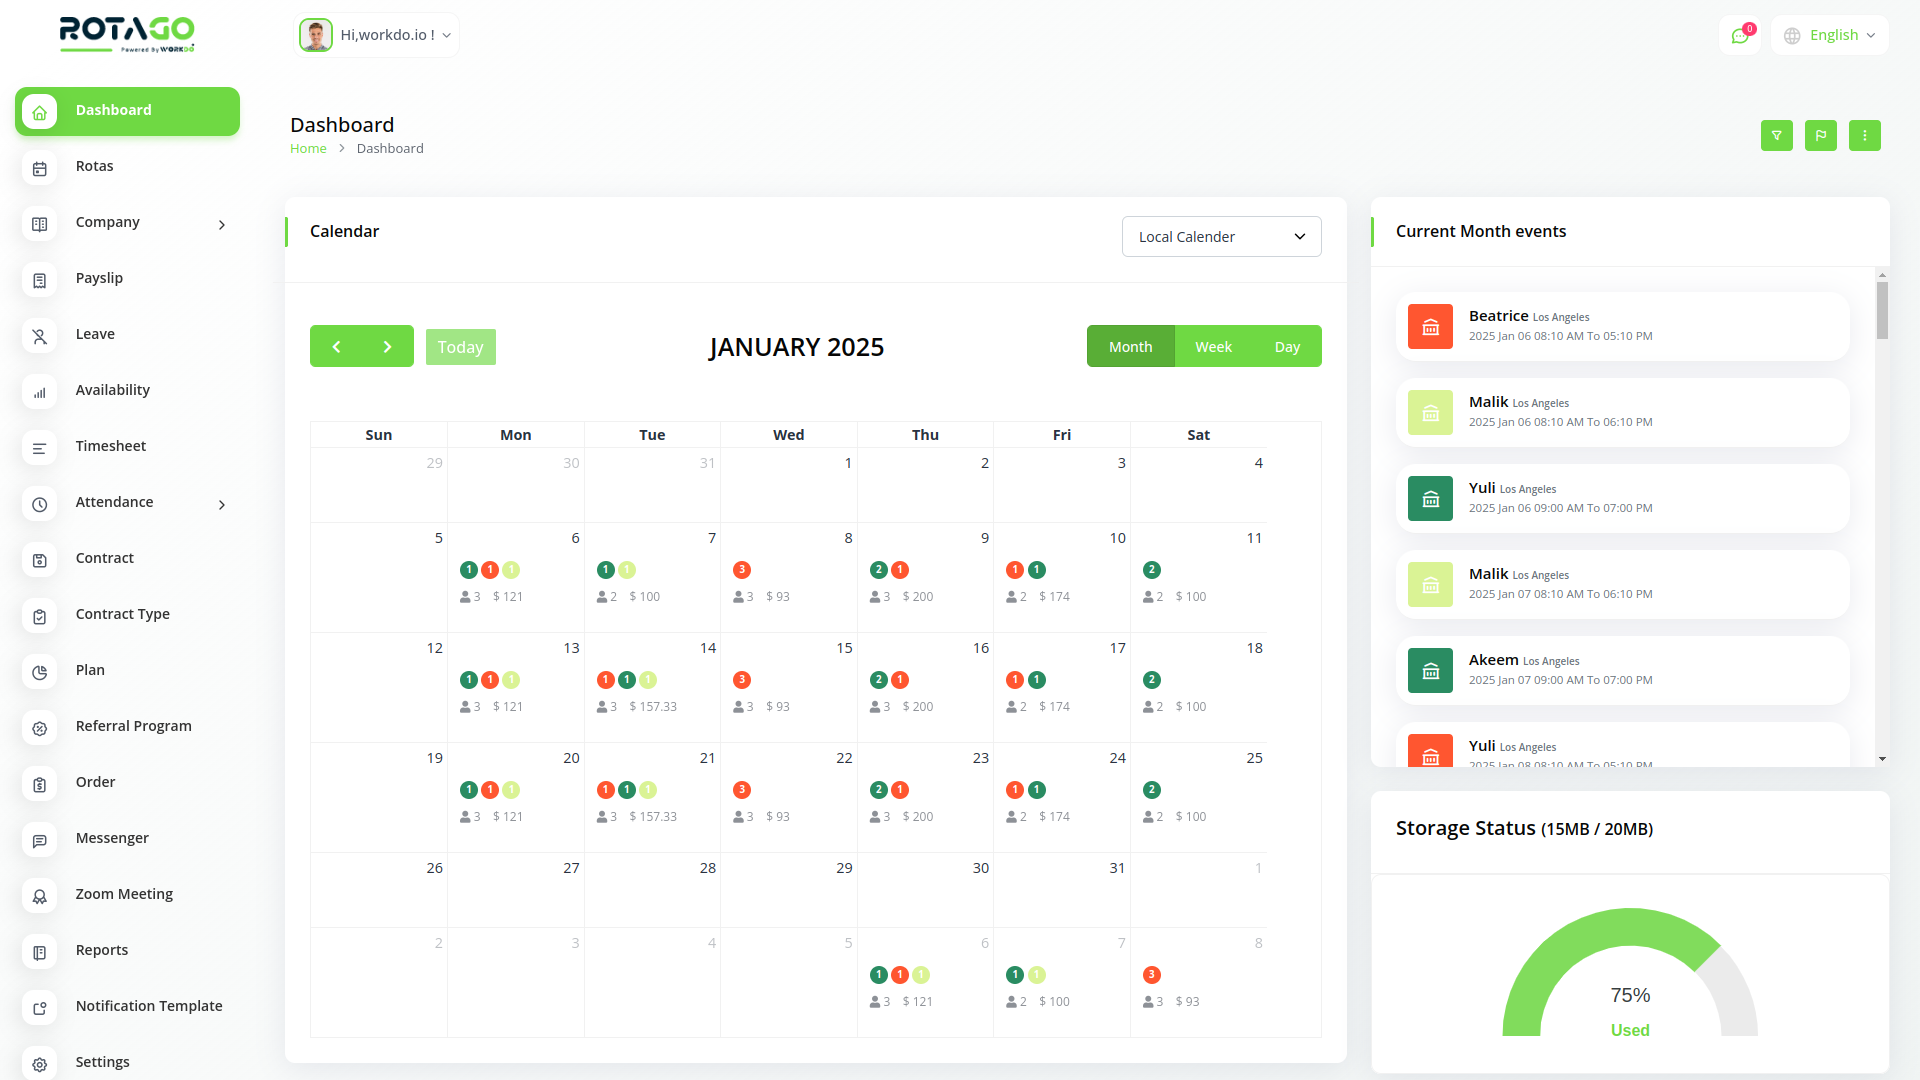Click the green flag icon button
Screen dimensions: 1920x1080
click(1821, 136)
